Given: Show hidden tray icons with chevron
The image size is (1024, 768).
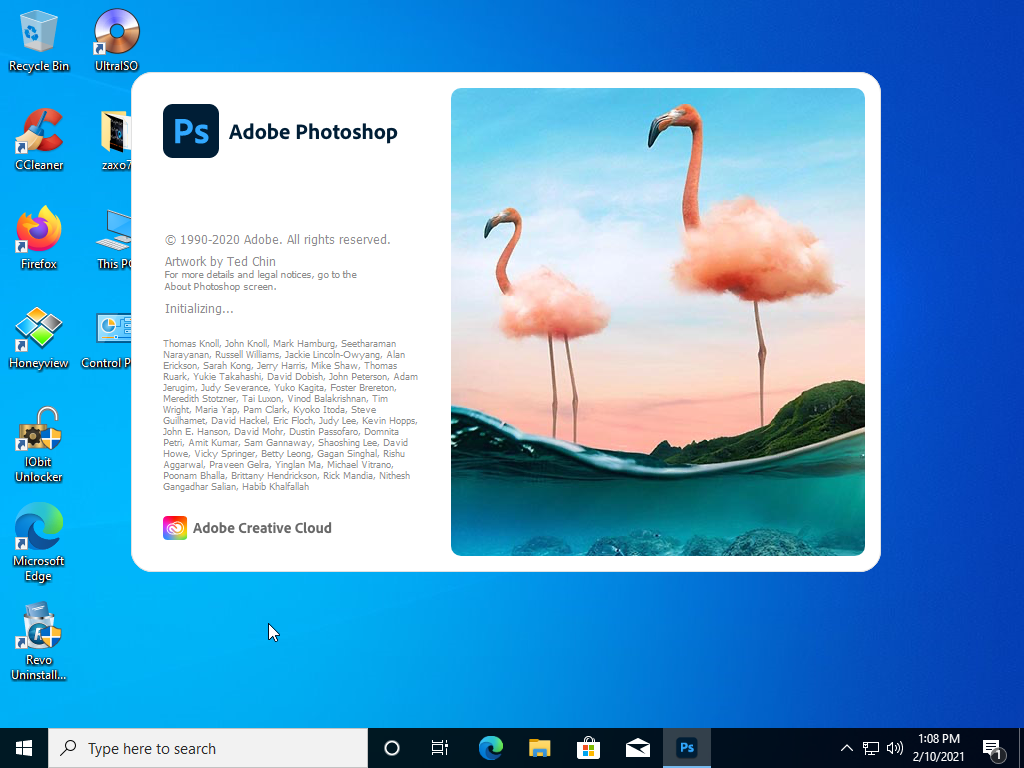Looking at the screenshot, I should point(846,748).
